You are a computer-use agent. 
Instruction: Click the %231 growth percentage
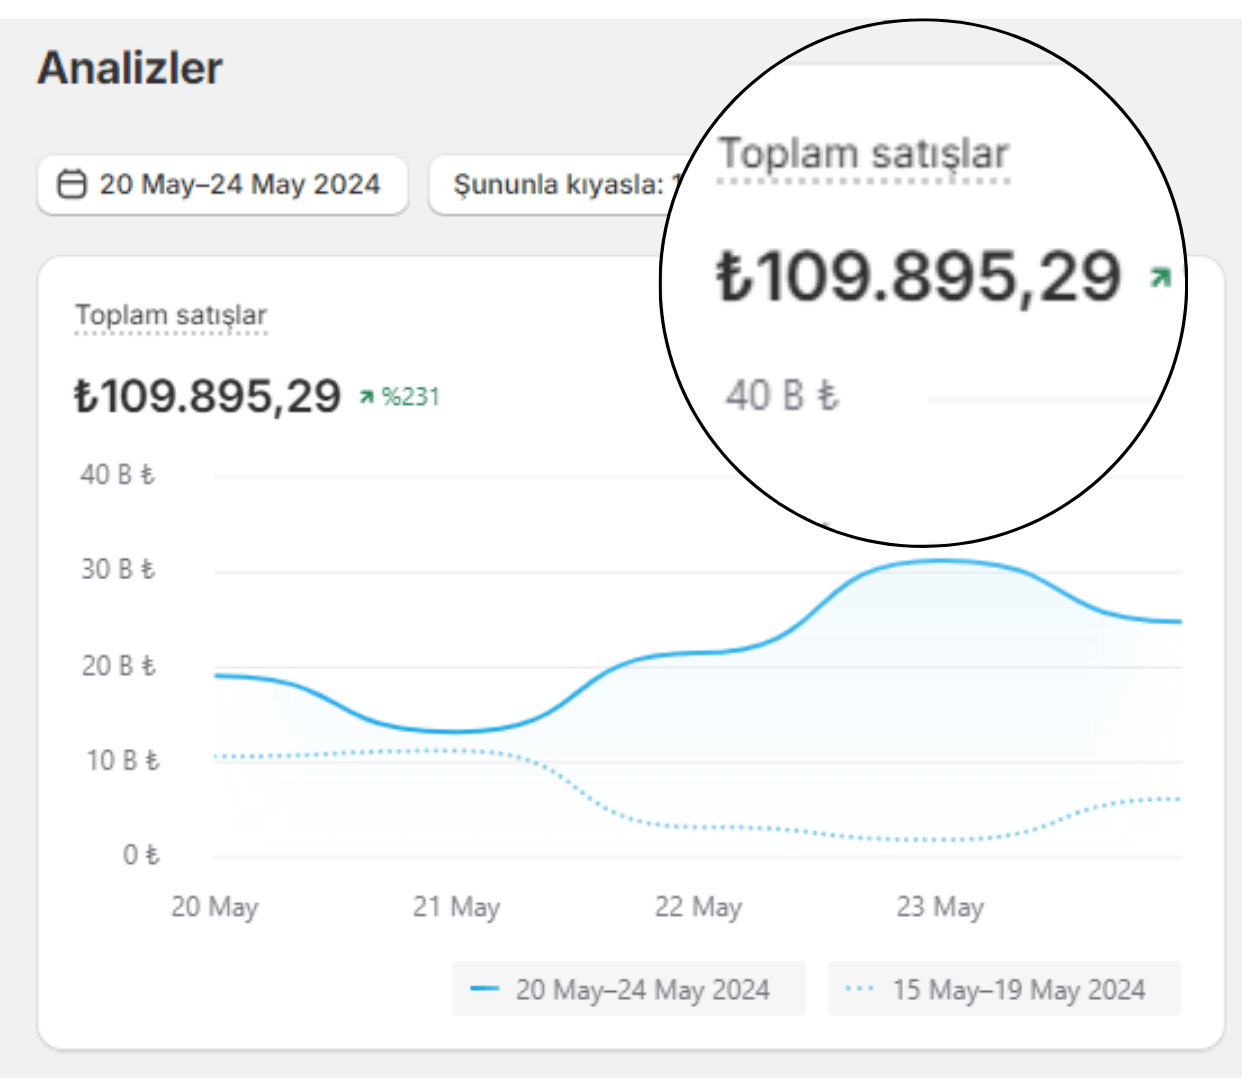(x=411, y=397)
